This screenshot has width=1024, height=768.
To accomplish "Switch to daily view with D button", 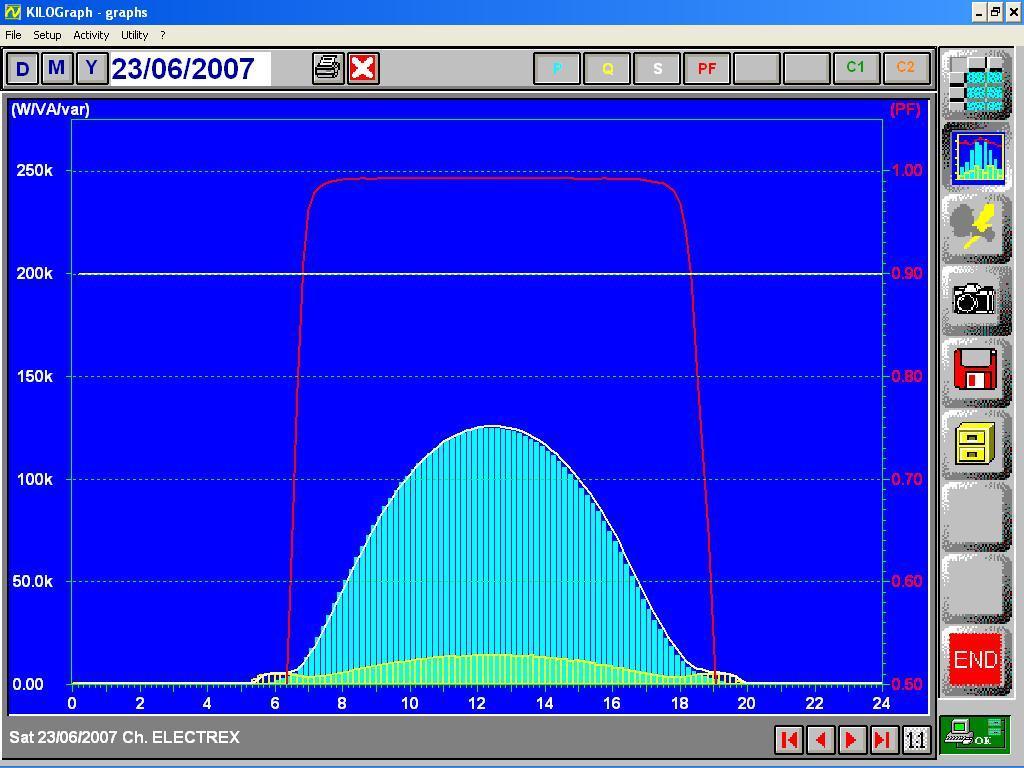I will click(x=22, y=68).
